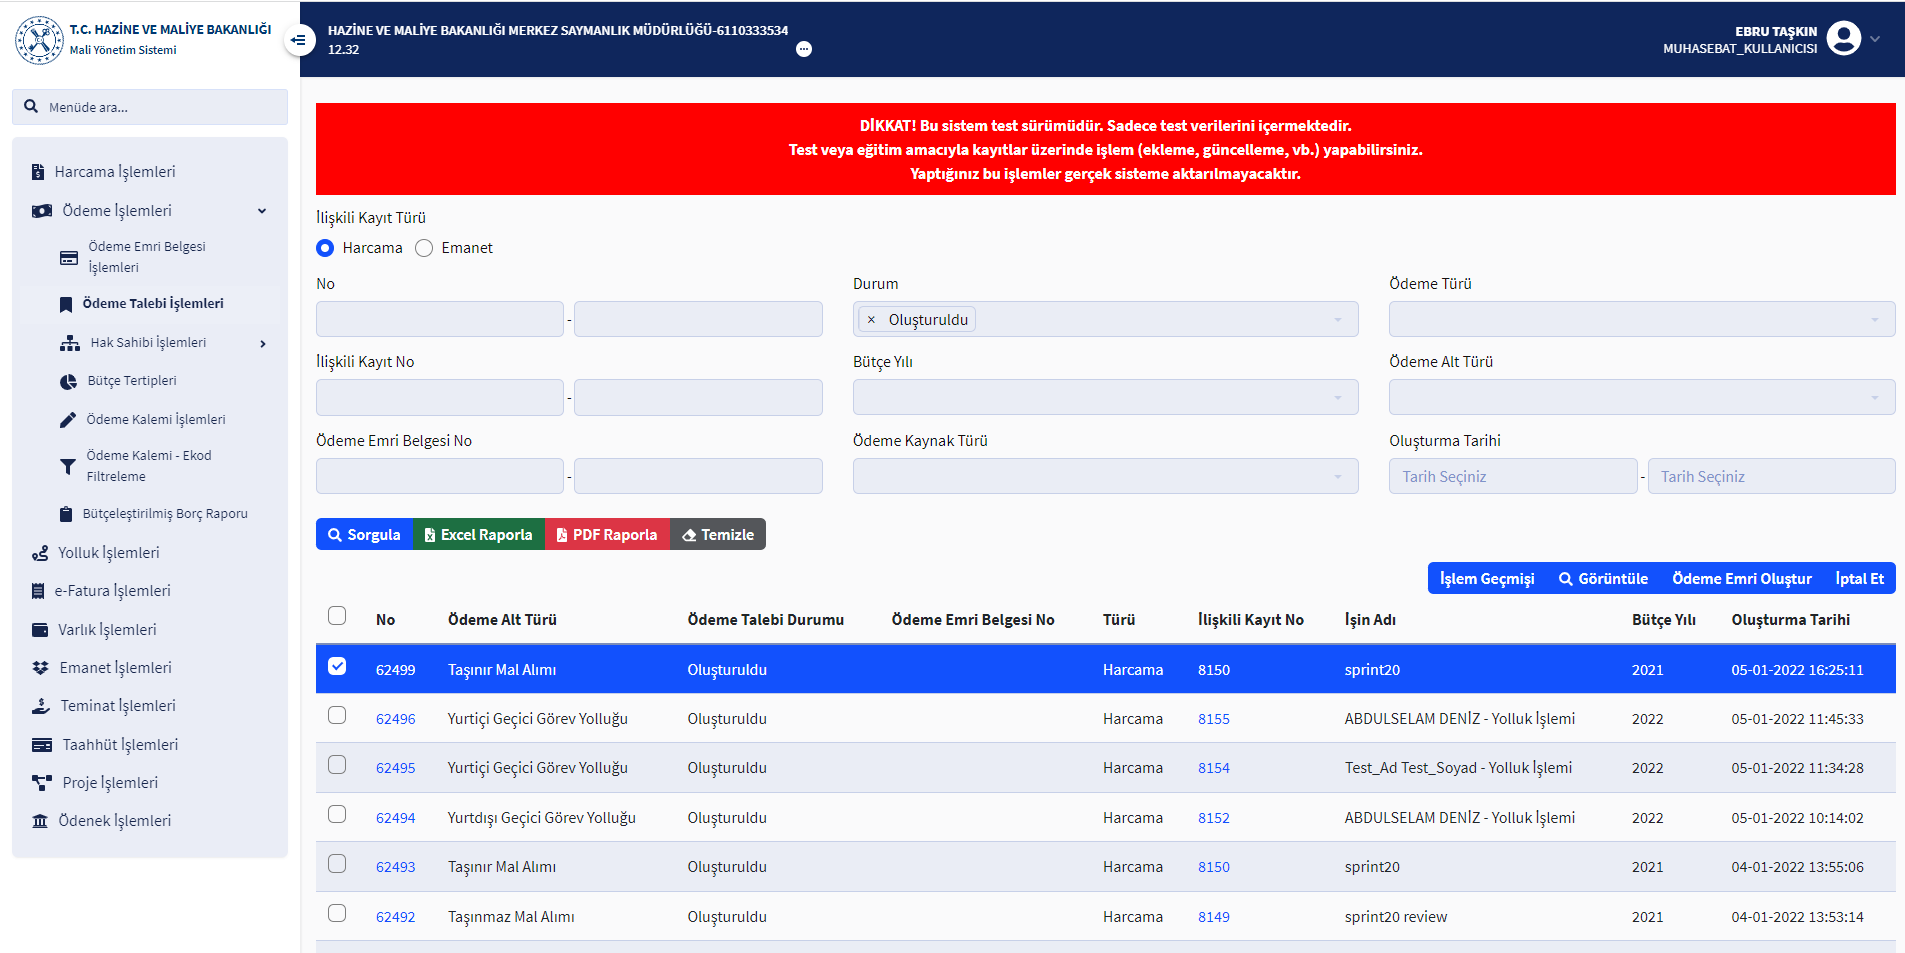This screenshot has height=953, width=1905.
Task: Go to Ödeme Emri Belgesi İşlemleri
Action: pos(146,257)
